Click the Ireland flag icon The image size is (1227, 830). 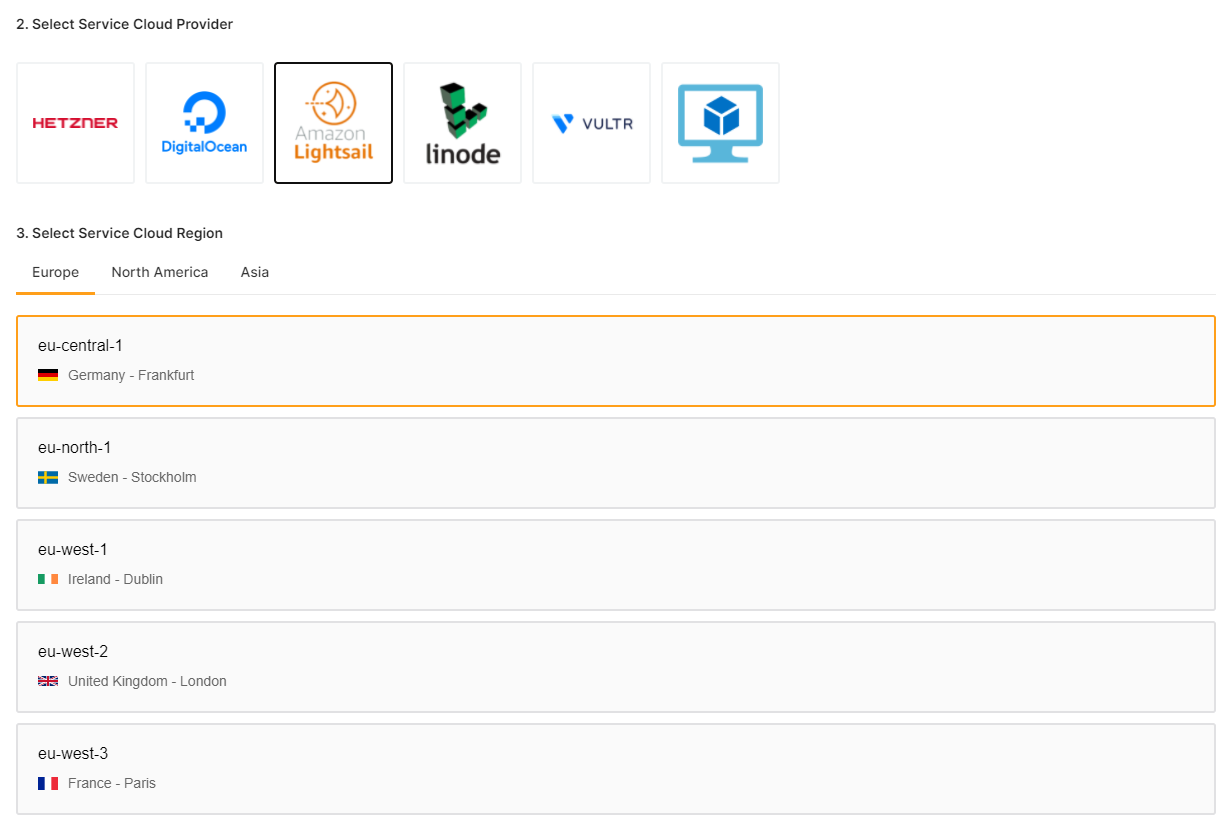[x=48, y=580]
